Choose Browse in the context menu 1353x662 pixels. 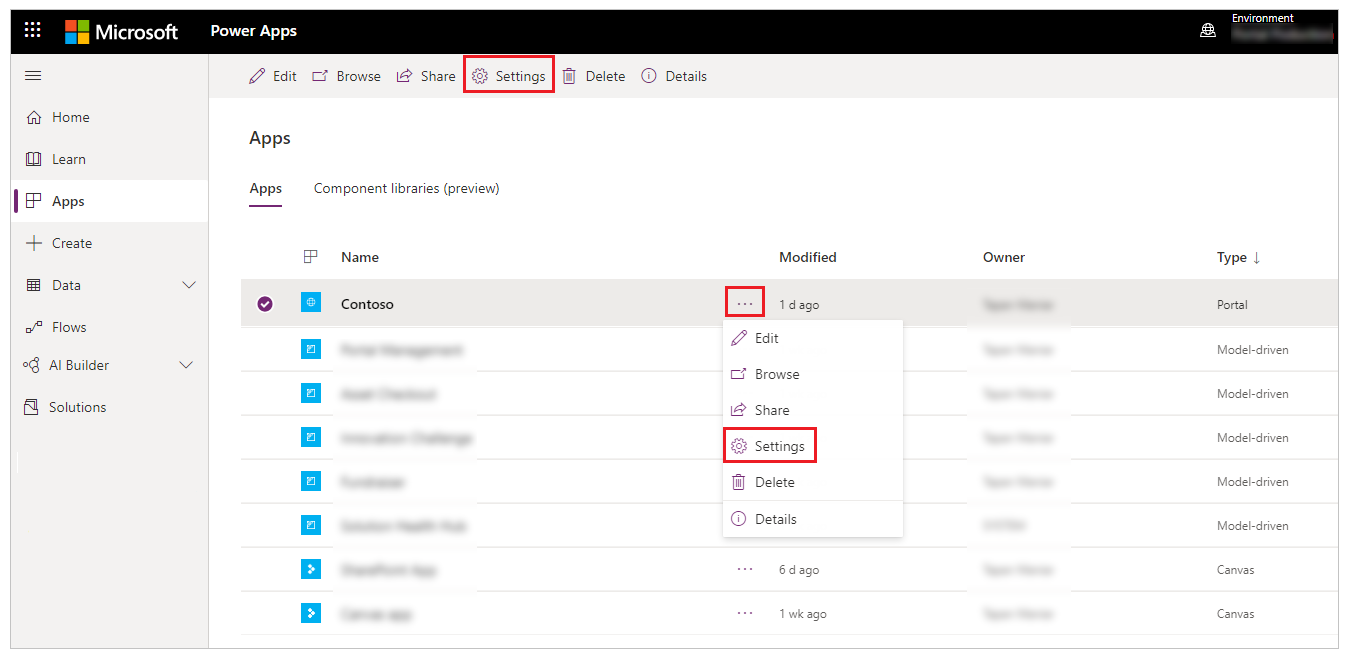coord(813,374)
